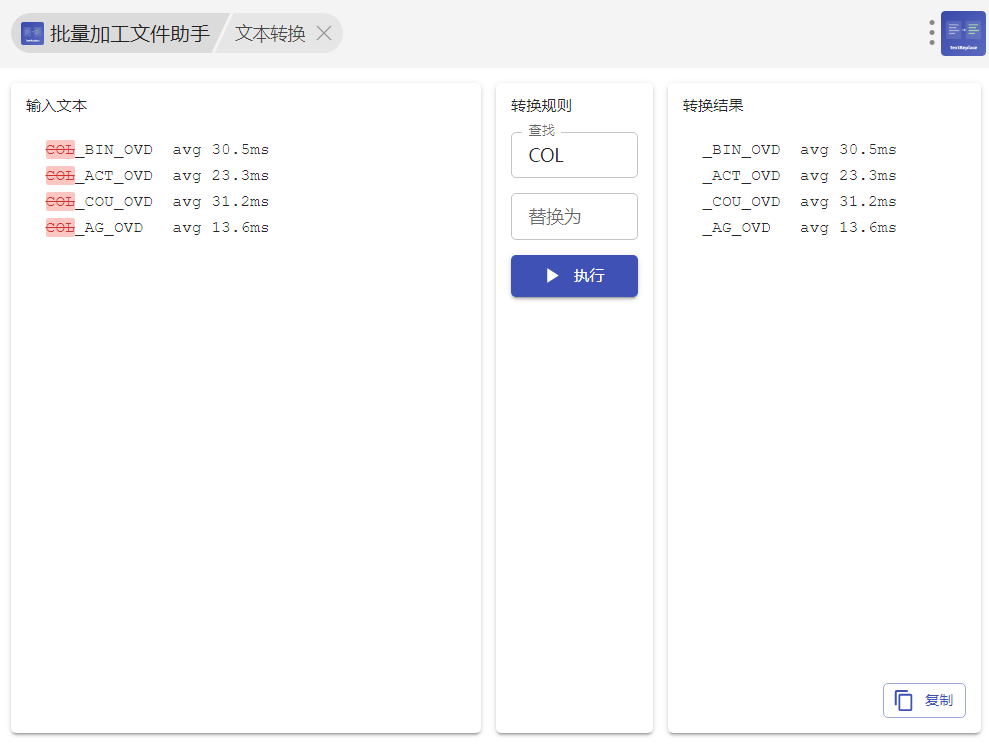Focus the 替换为 input field
The height and width of the screenshot is (747, 989).
point(574,216)
